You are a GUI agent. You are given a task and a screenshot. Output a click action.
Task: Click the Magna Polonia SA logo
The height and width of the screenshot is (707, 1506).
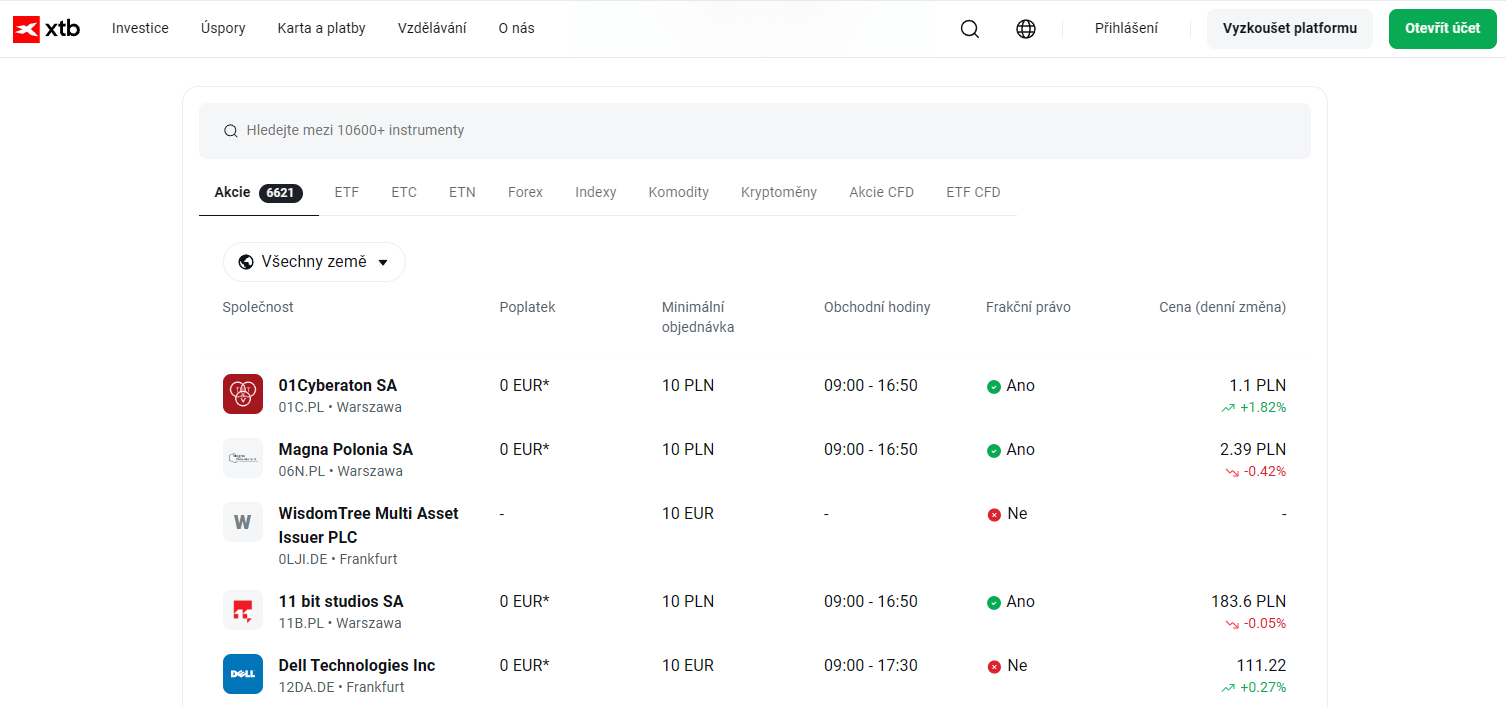tap(243, 458)
